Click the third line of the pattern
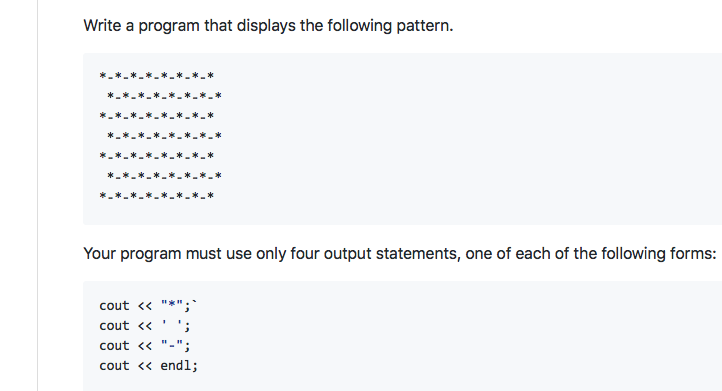This screenshot has width=722, height=391. [x=157, y=116]
